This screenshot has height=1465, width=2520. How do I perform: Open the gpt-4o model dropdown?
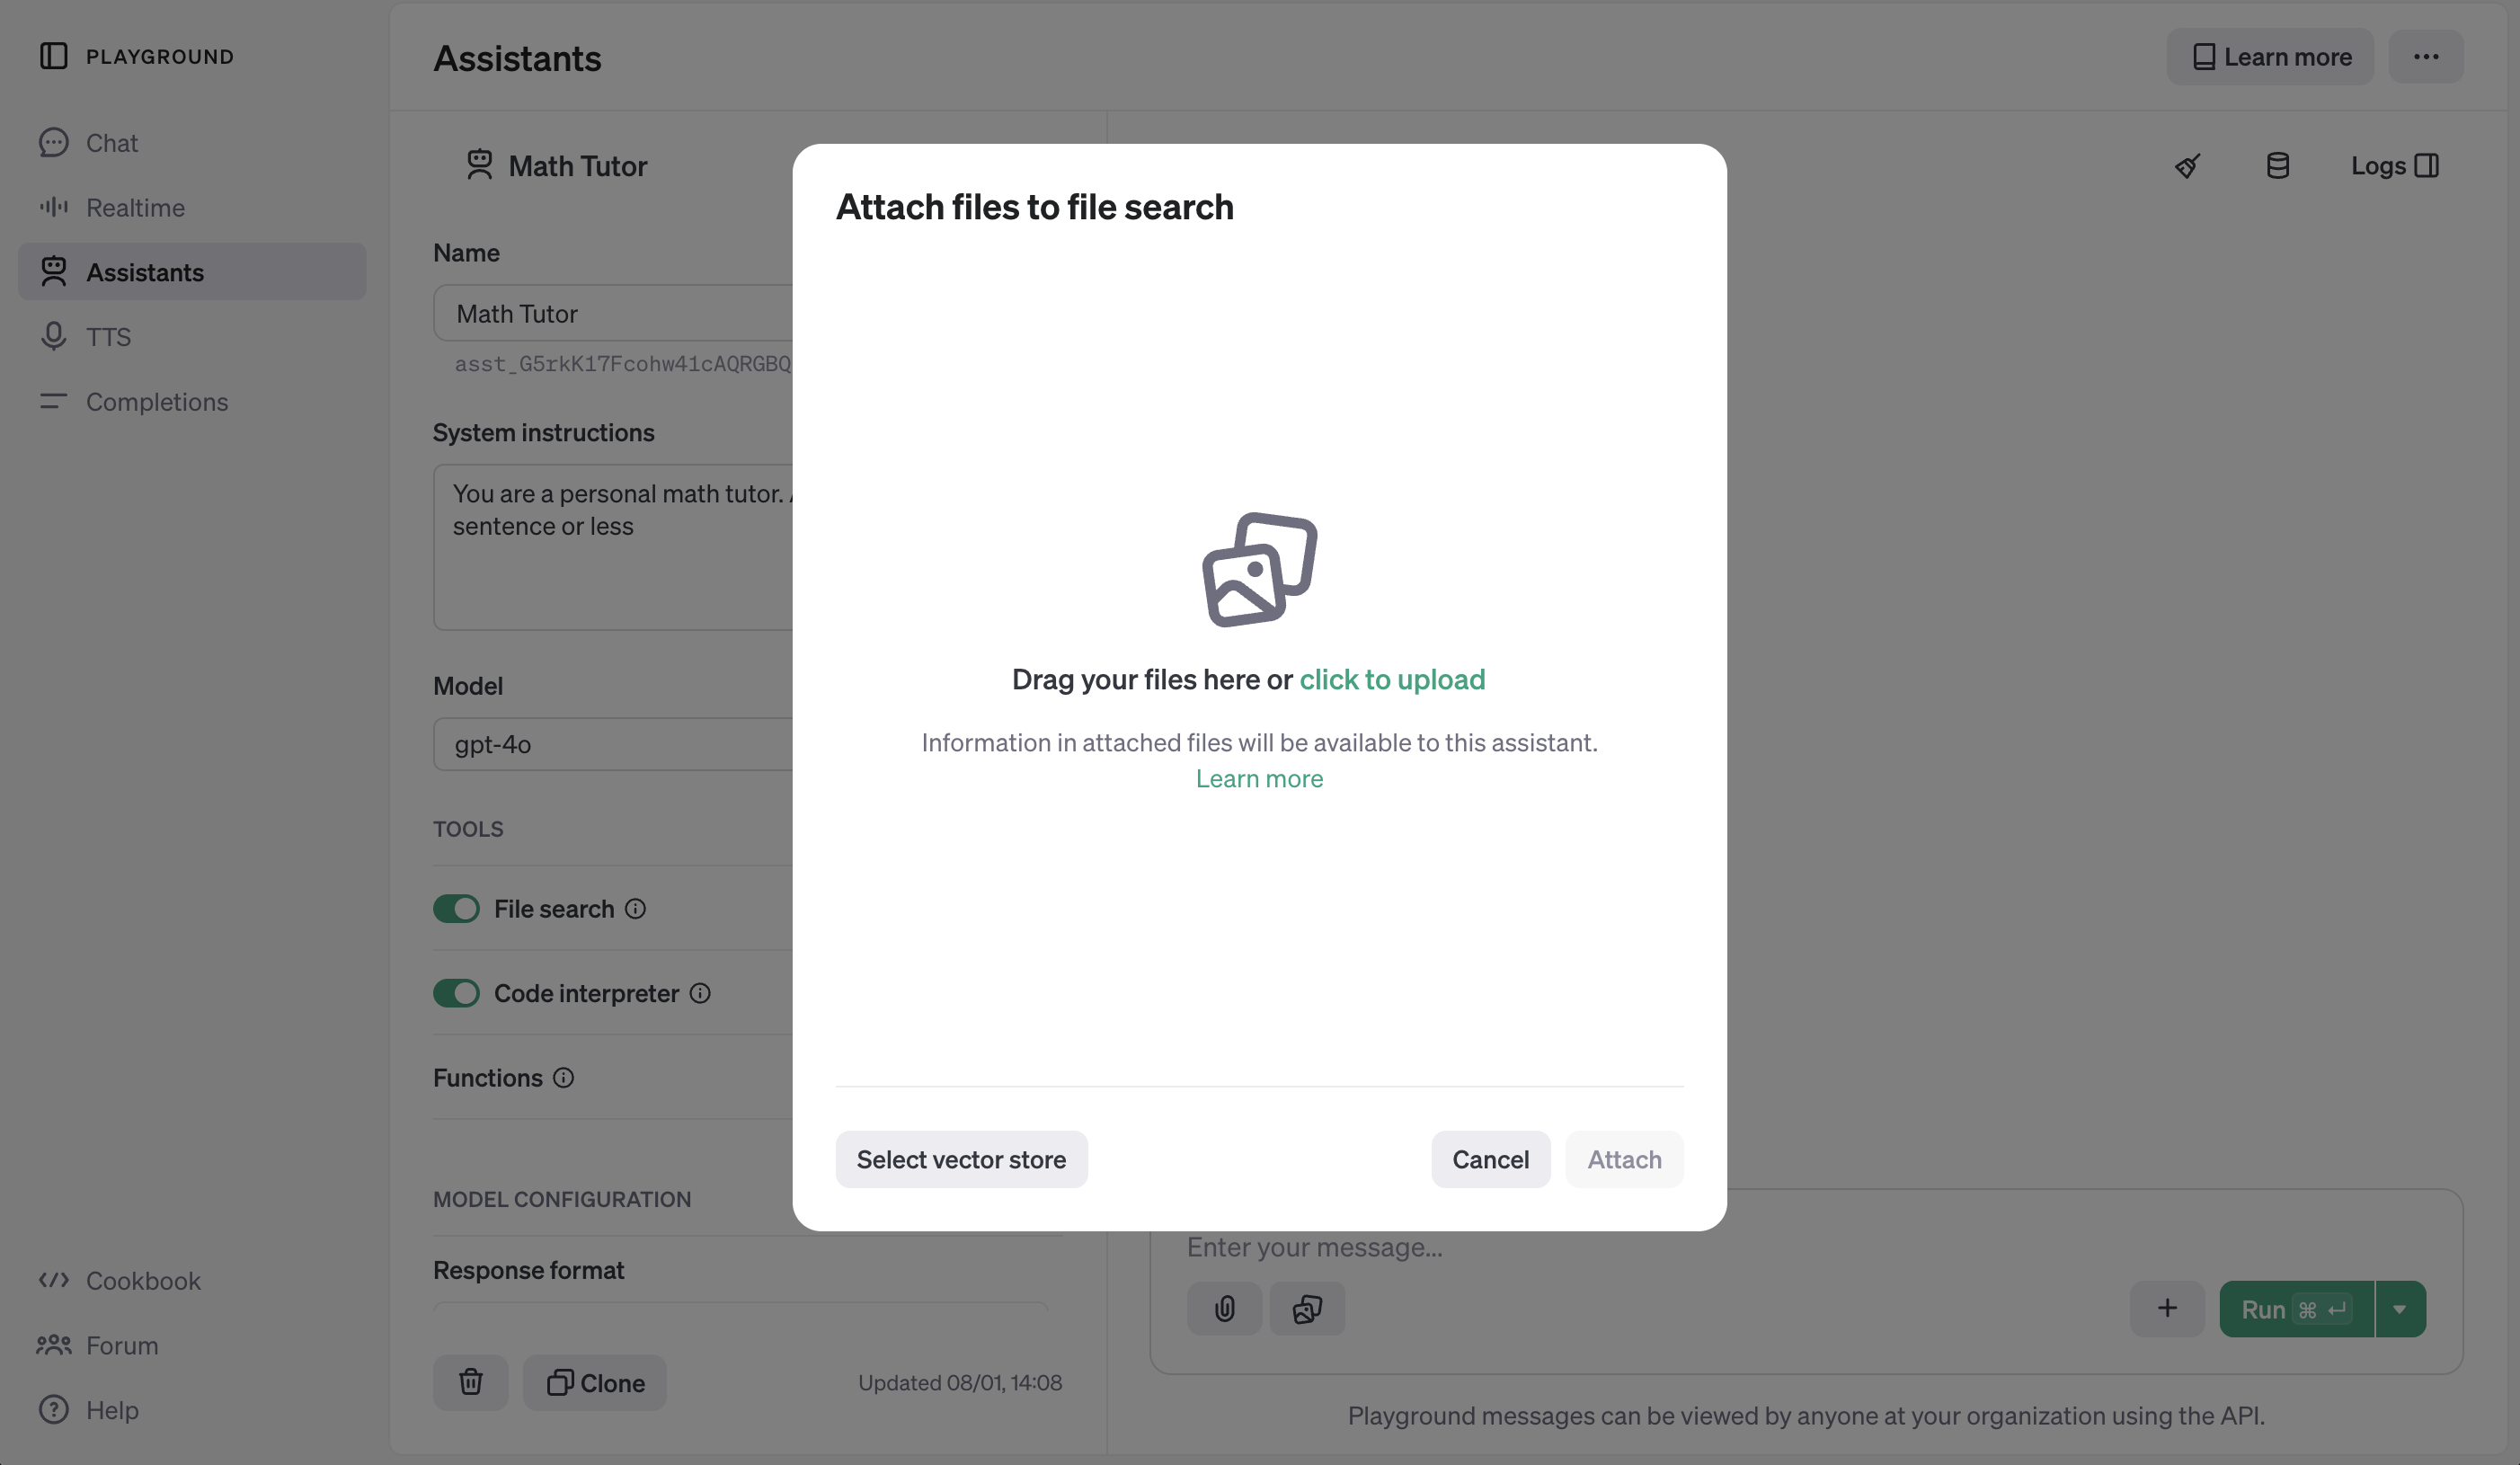(612, 744)
